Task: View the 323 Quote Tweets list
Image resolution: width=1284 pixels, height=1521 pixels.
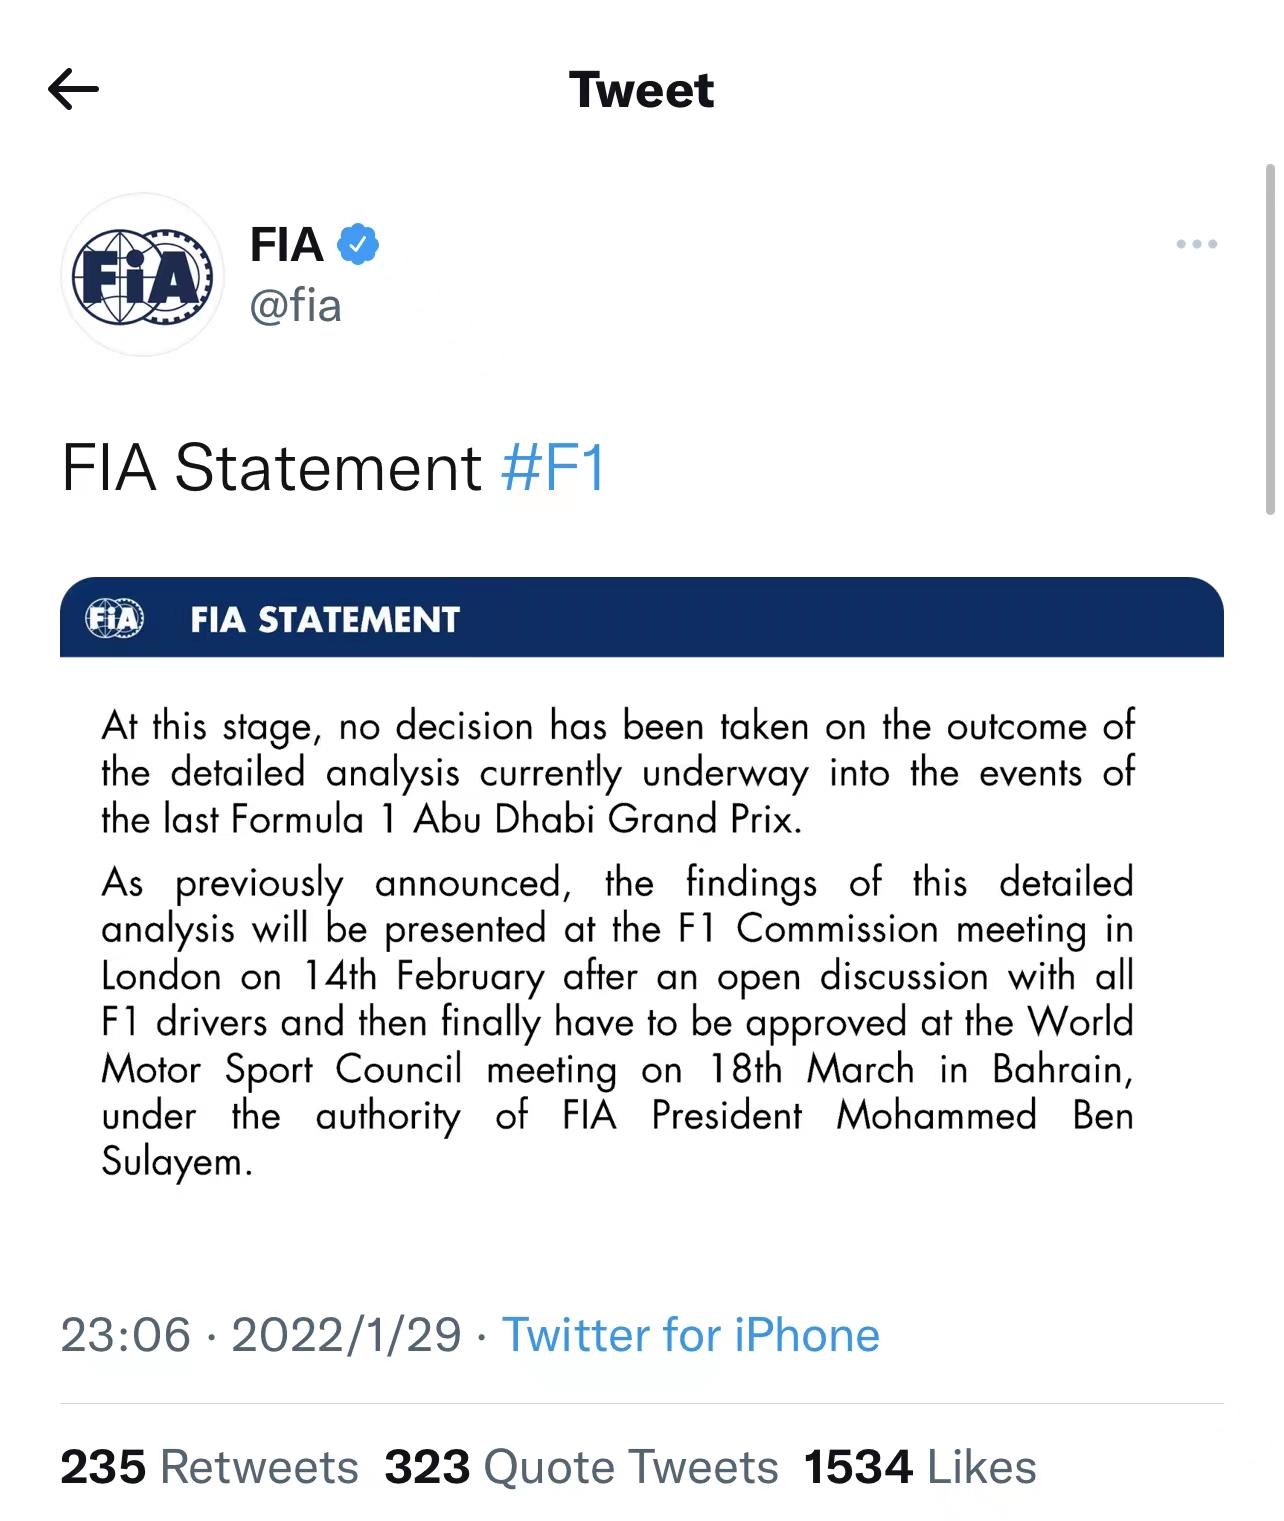Action: point(581,1467)
